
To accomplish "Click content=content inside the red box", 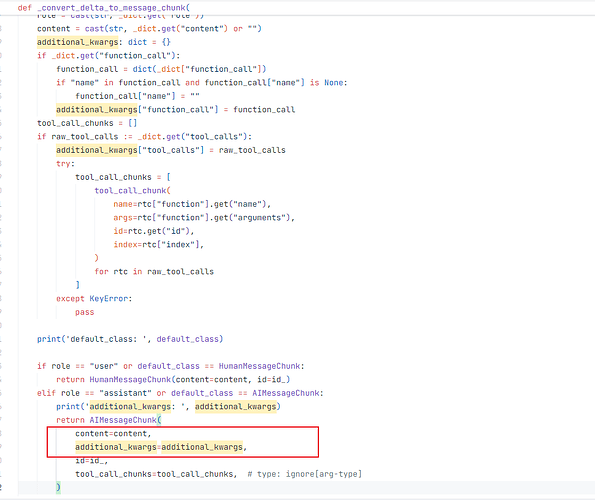I will tap(113, 434).
